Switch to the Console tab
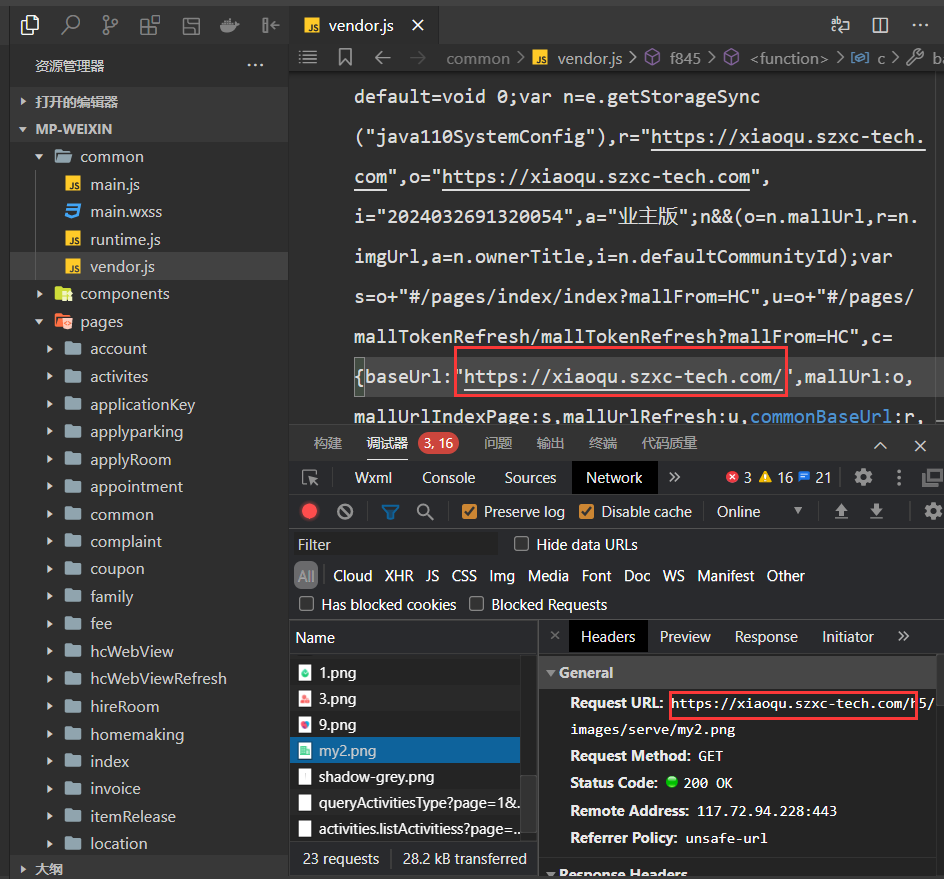Screen dimensions: 944x879 coord(449,478)
